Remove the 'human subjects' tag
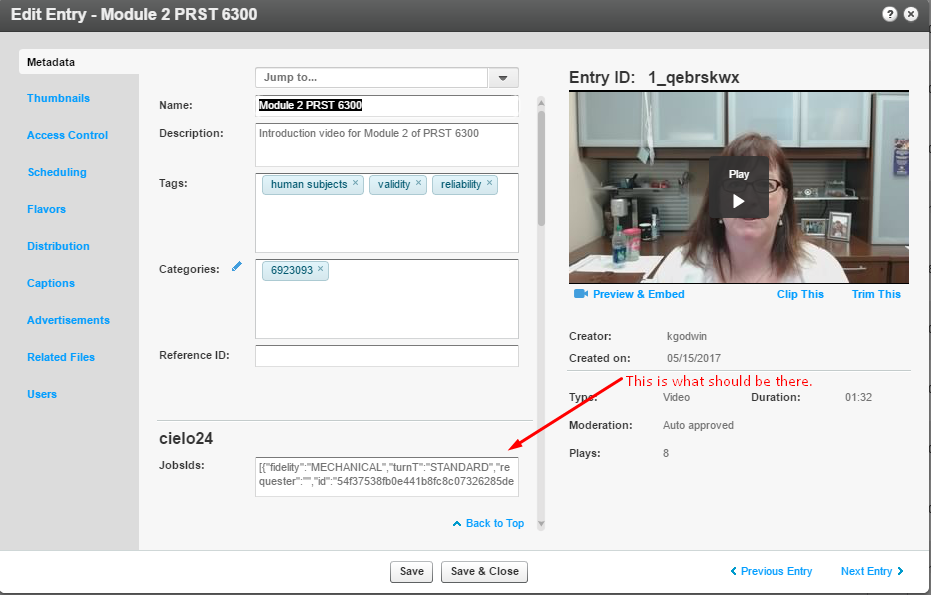931x595 pixels. click(355, 184)
